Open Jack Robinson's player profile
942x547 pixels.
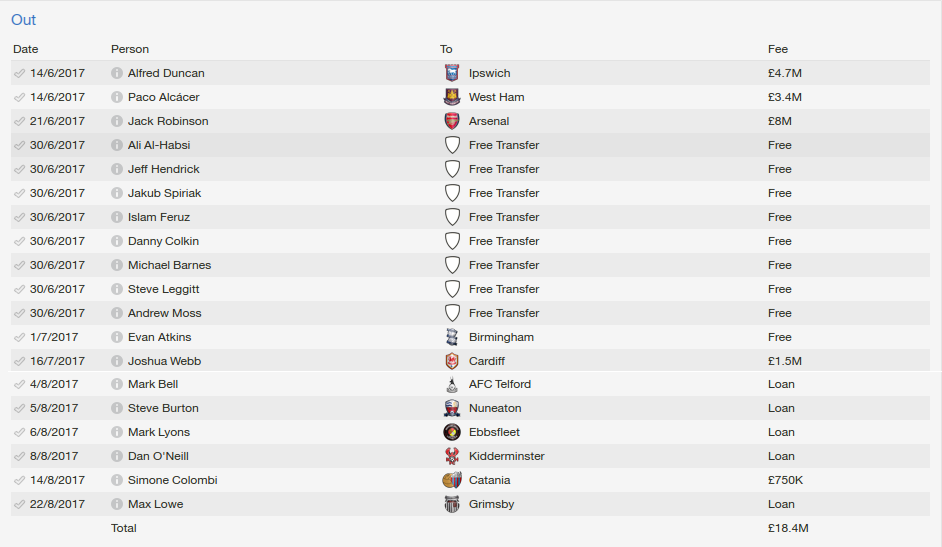168,121
